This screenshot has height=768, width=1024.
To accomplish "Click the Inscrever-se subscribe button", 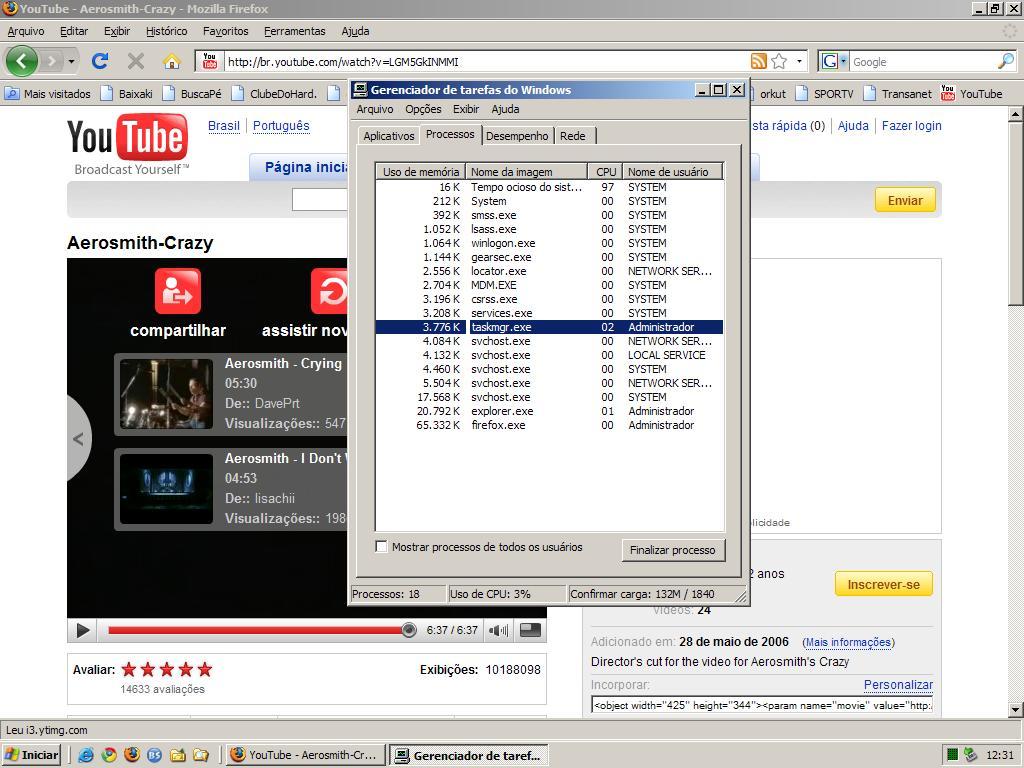I will coord(884,584).
